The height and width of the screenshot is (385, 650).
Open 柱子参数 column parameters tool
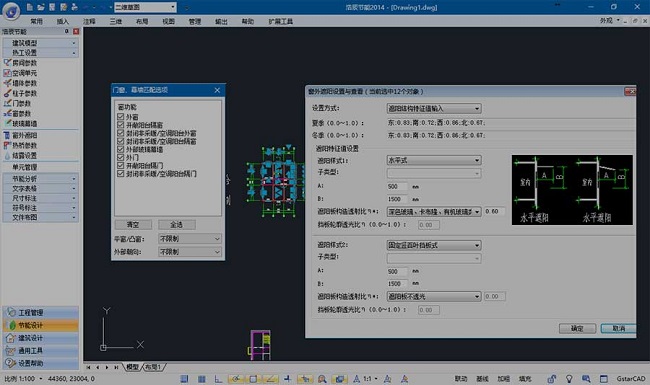20,93
